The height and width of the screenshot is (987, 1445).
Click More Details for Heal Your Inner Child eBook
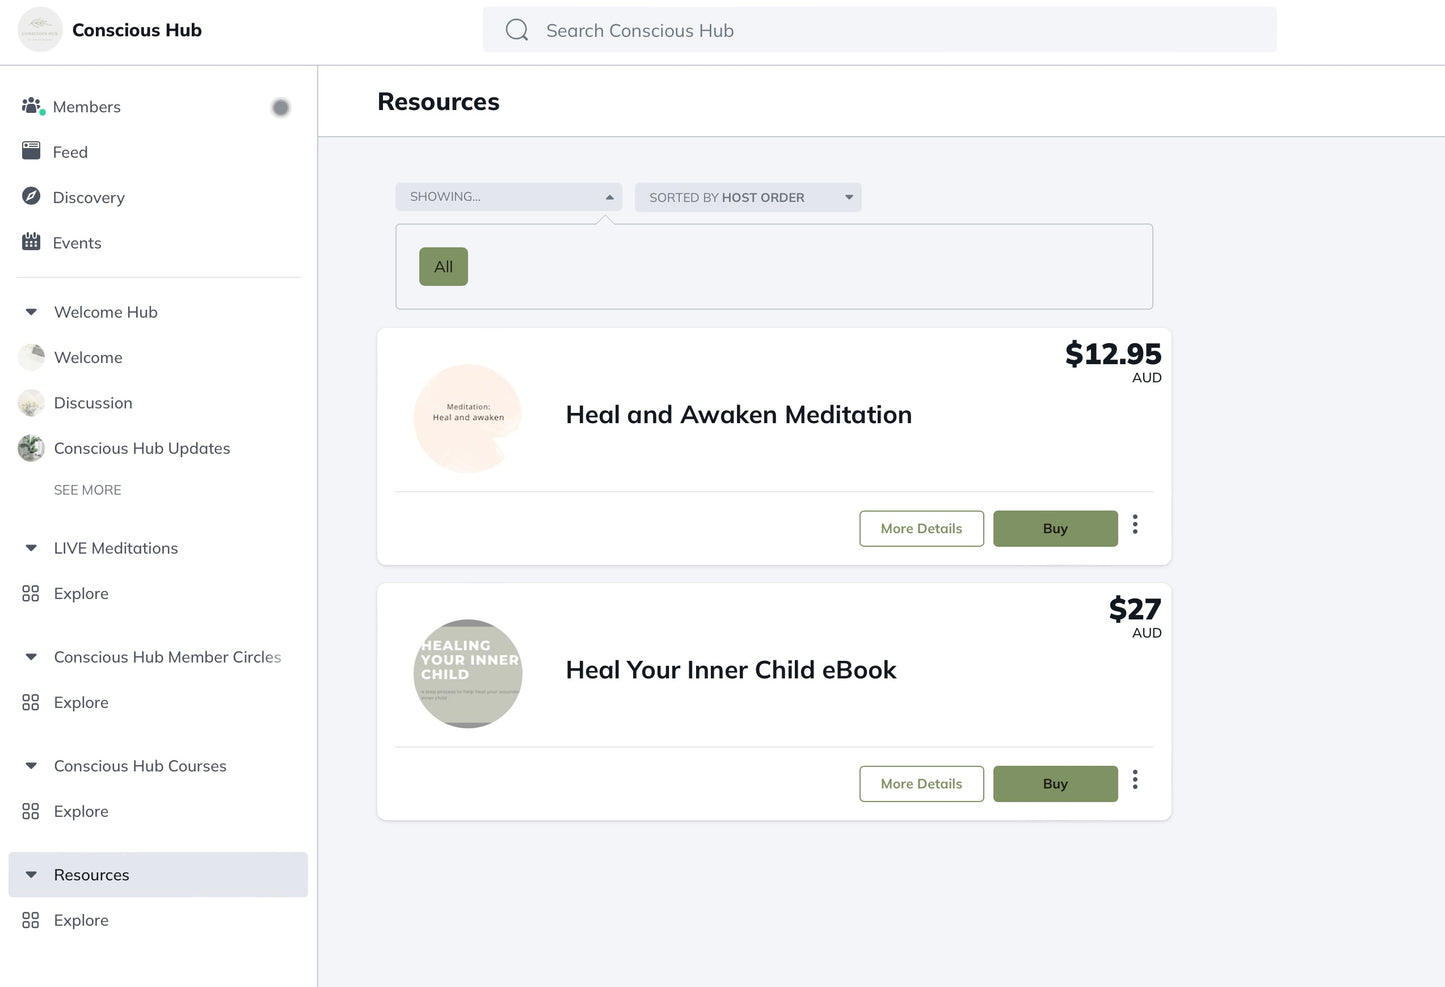921,784
